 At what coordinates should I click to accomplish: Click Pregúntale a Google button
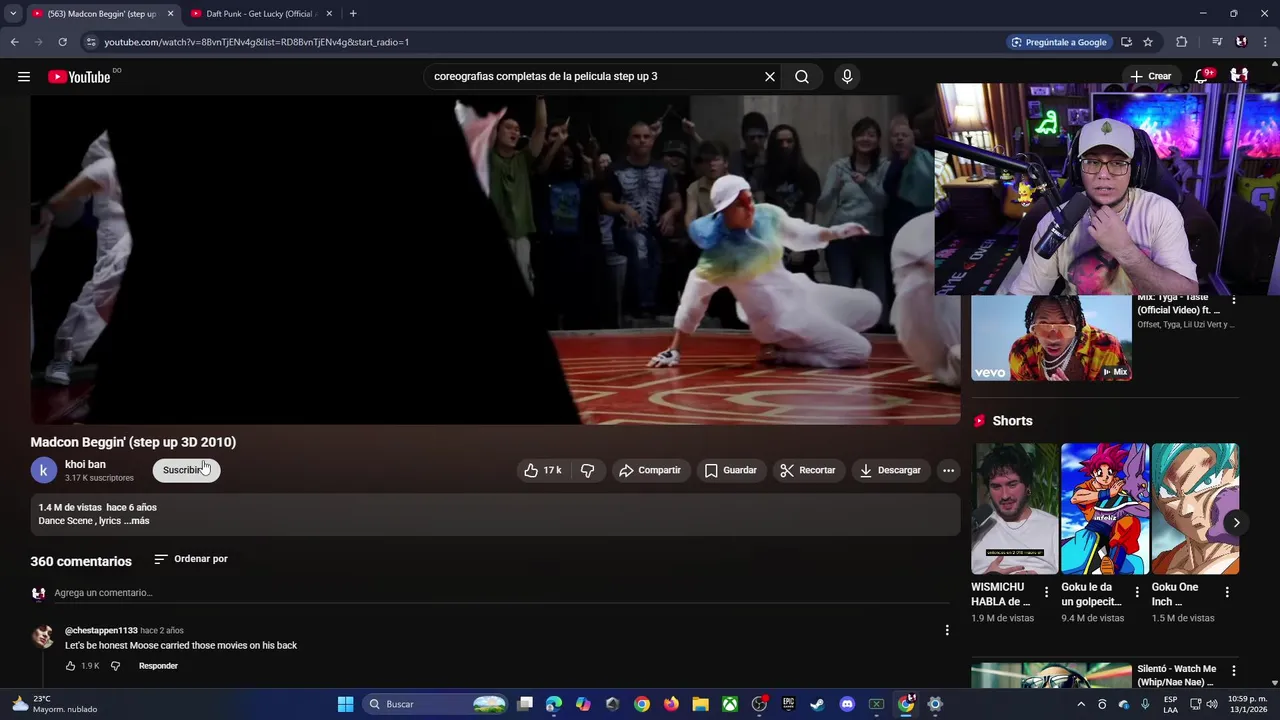(x=1059, y=42)
